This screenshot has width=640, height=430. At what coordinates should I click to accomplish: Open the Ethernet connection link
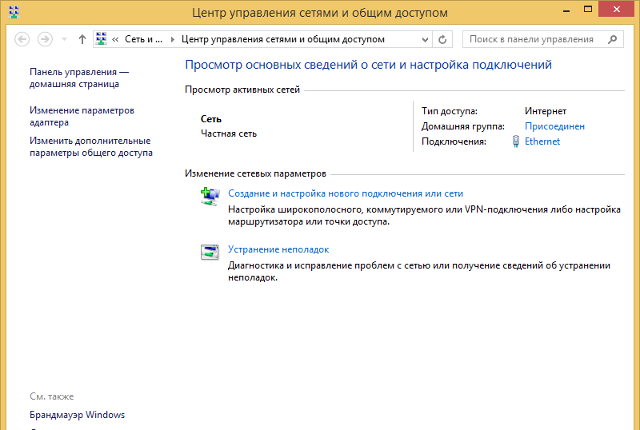[542, 142]
